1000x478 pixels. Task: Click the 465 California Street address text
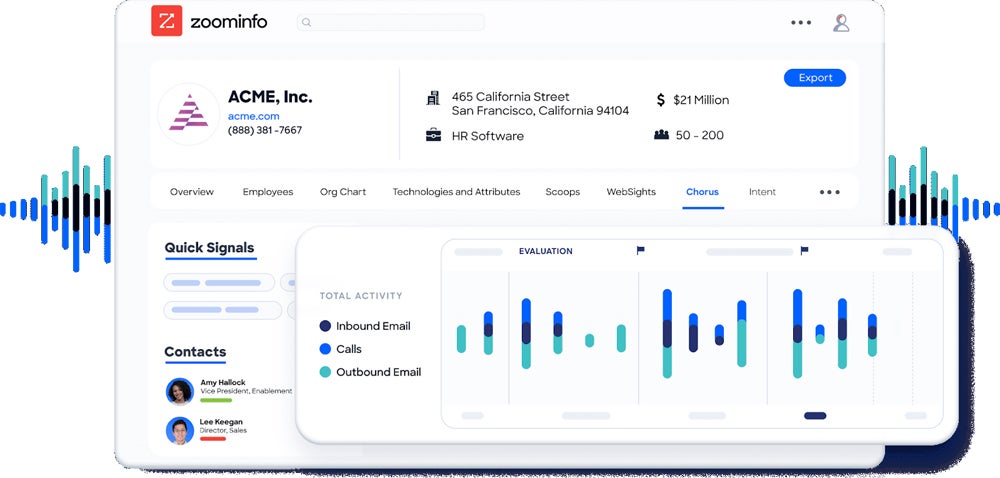tap(510, 97)
